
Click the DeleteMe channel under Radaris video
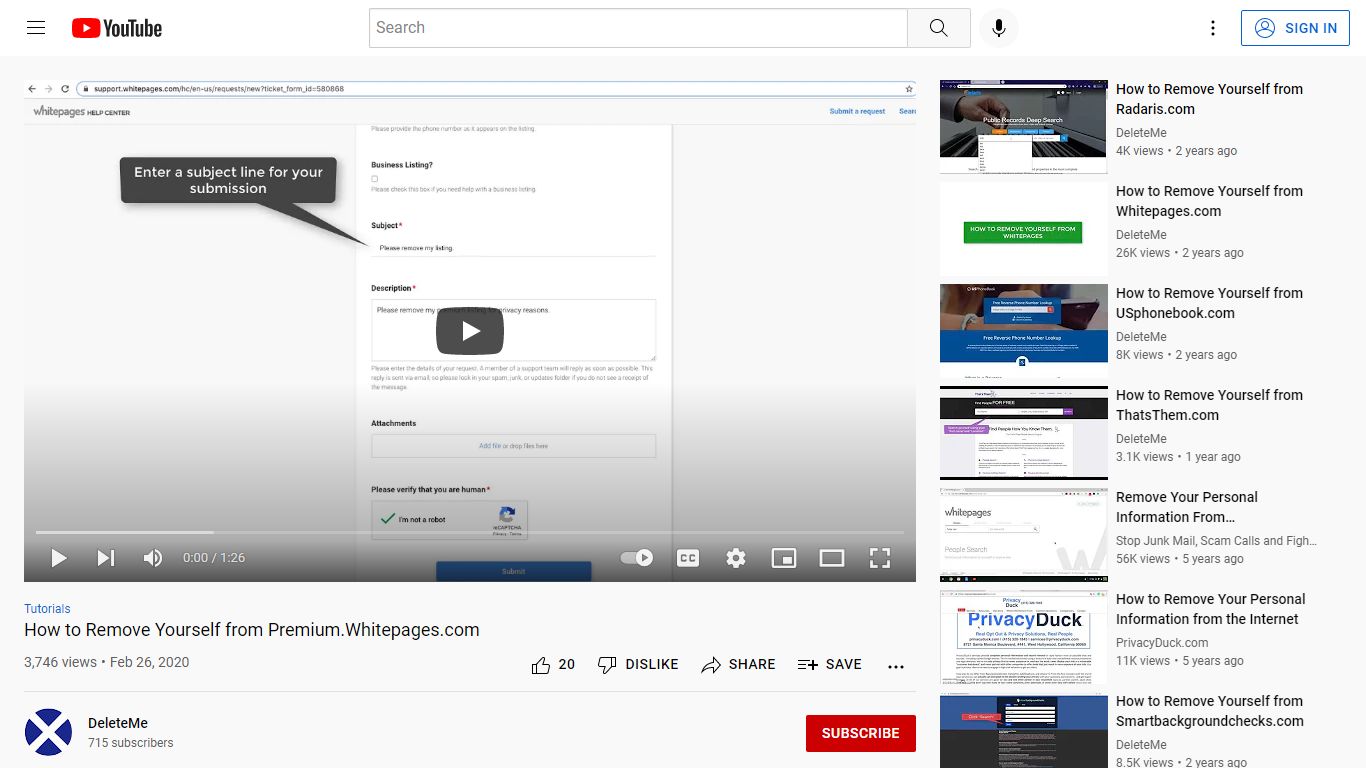1141,133
